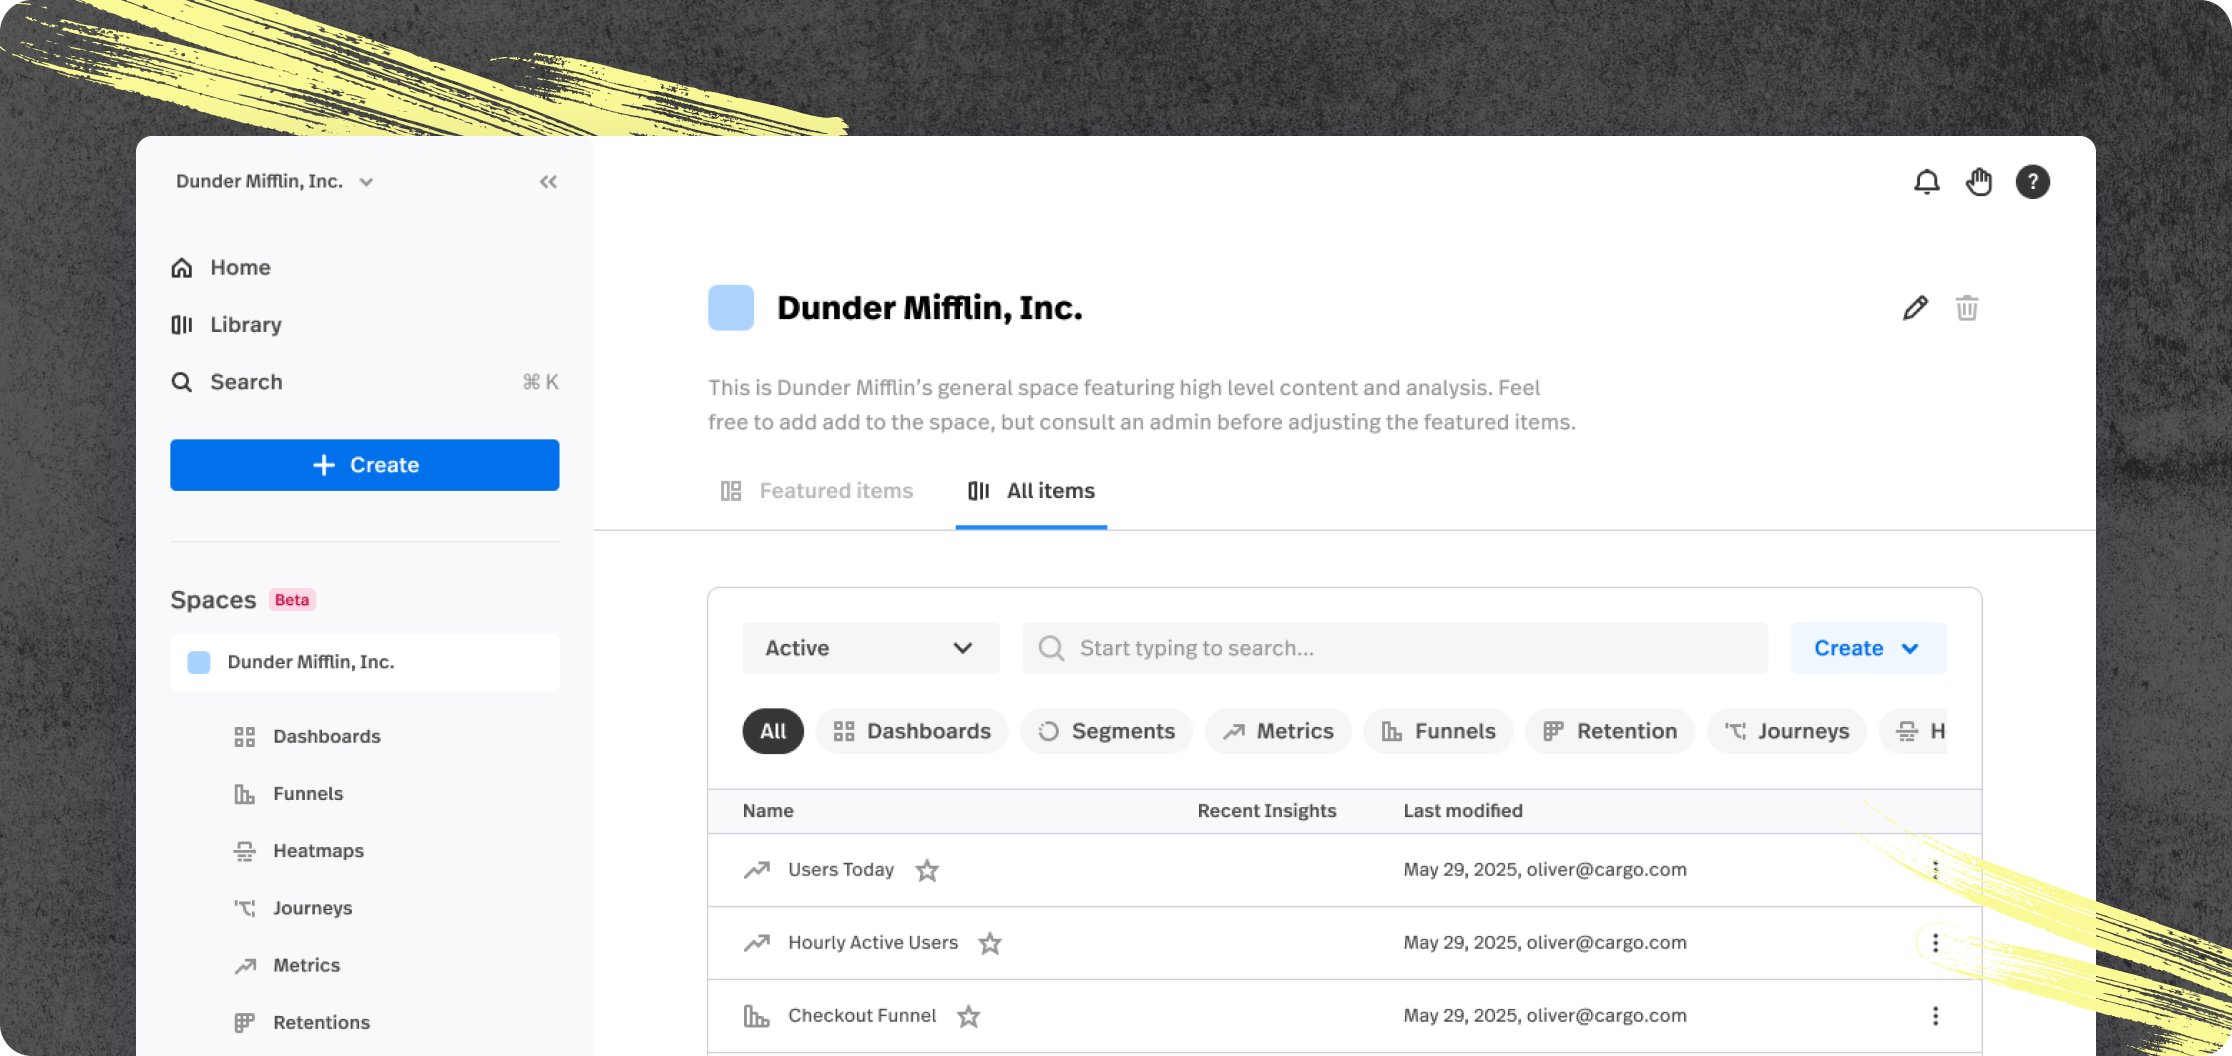Filter items by Dashboards chip
The width and height of the screenshot is (2232, 1056).
[x=911, y=732]
